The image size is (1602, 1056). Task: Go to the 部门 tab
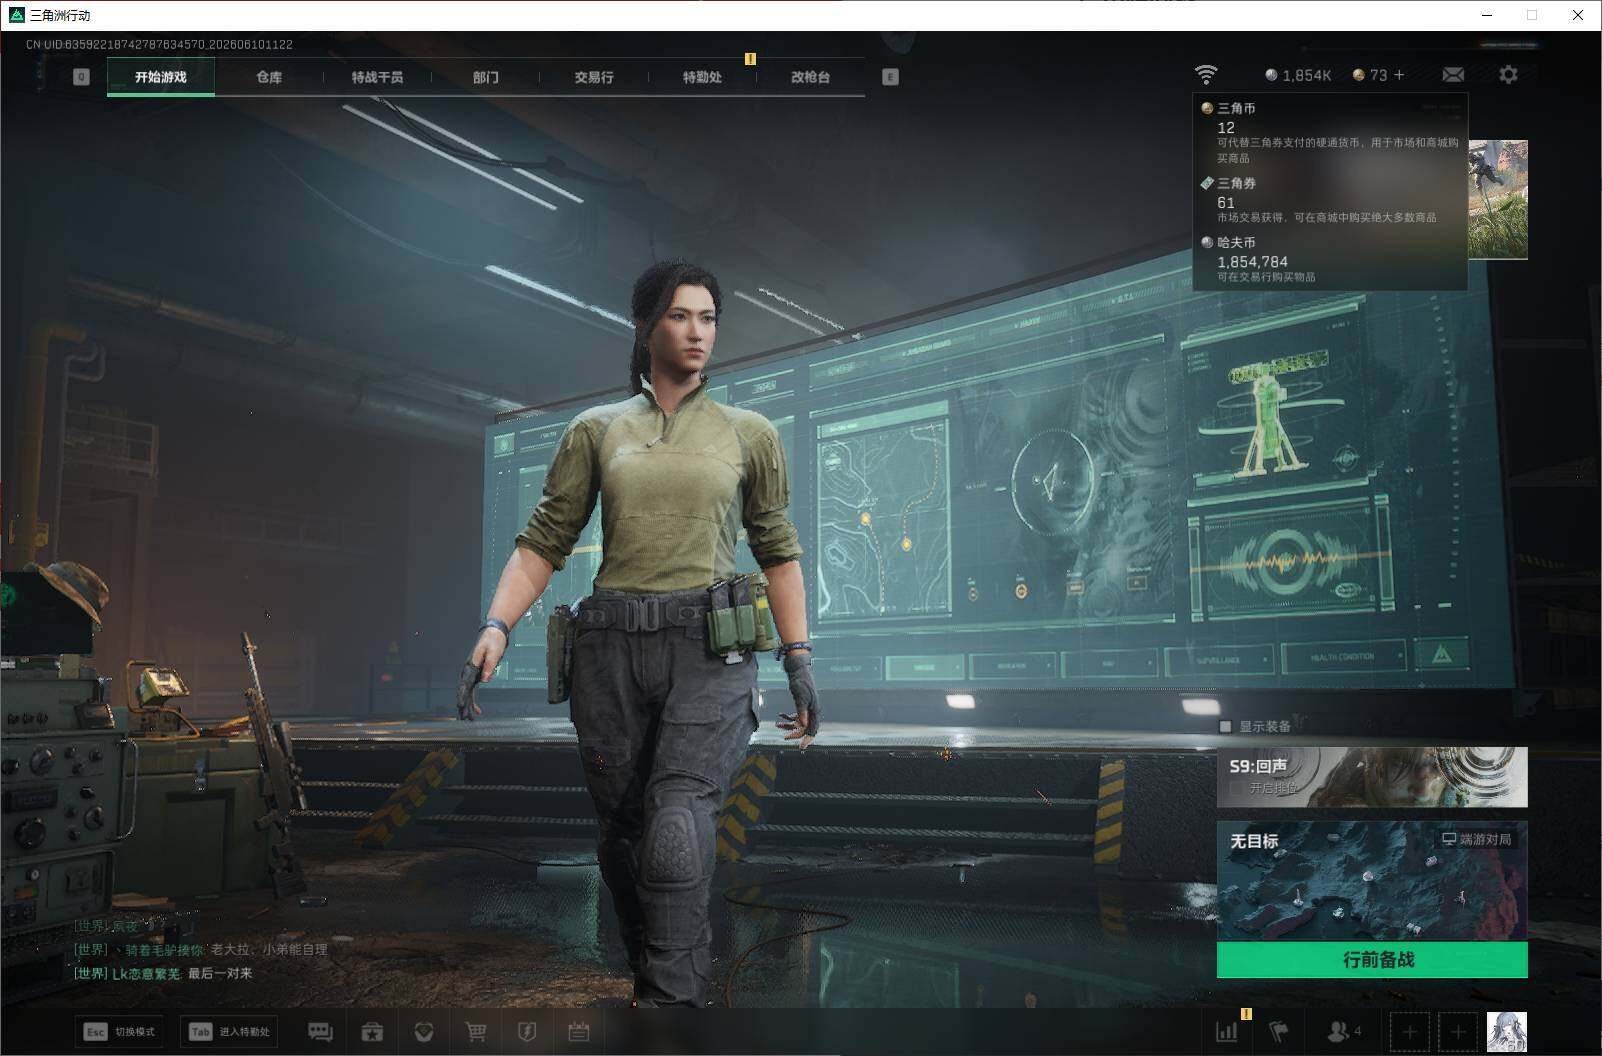pyautogui.click(x=486, y=77)
